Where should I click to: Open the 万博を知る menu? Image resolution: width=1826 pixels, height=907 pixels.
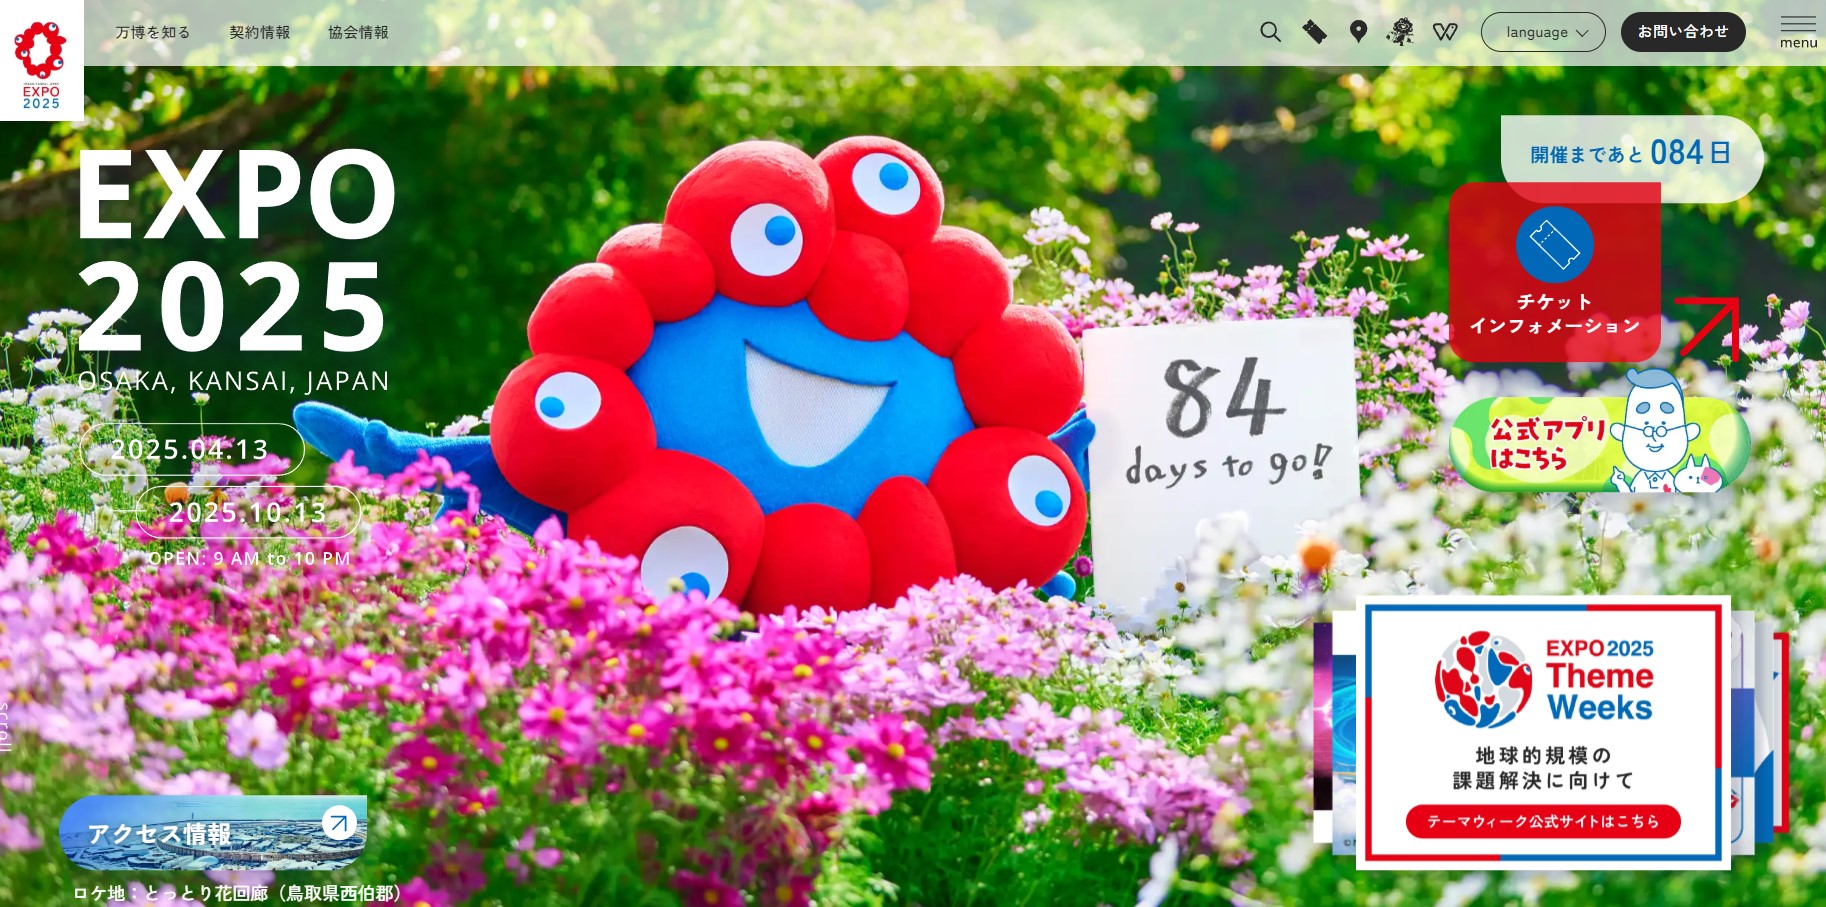pyautogui.click(x=153, y=32)
